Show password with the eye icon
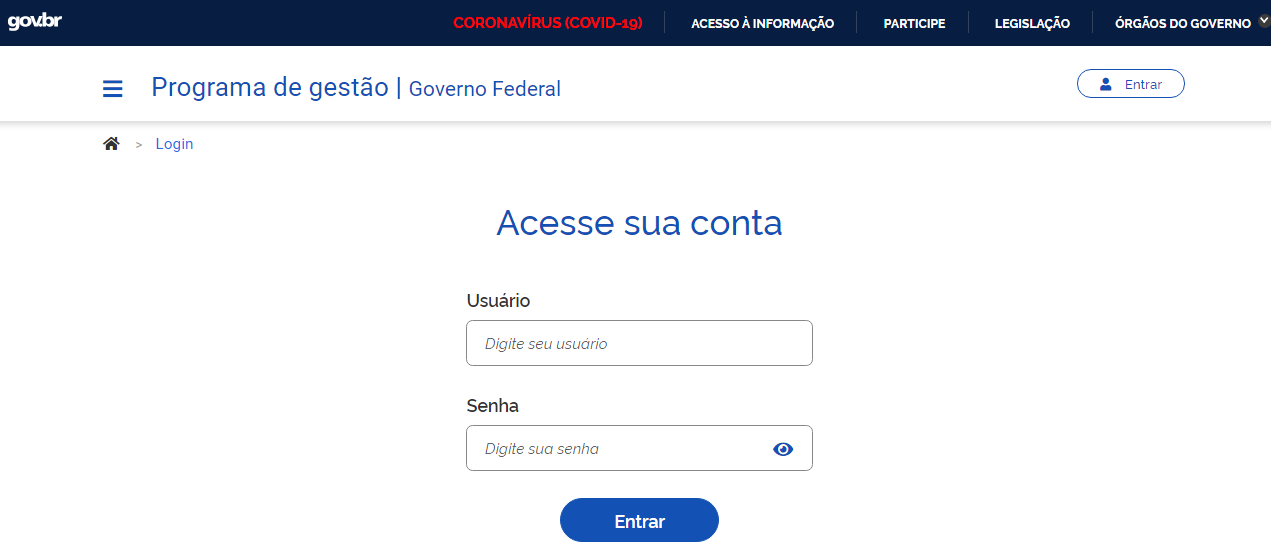 point(783,449)
